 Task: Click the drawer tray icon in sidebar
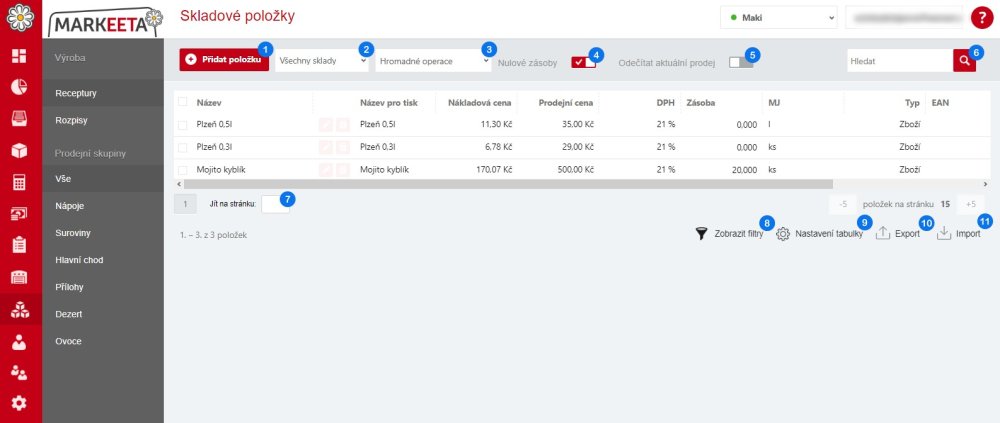(x=20, y=119)
